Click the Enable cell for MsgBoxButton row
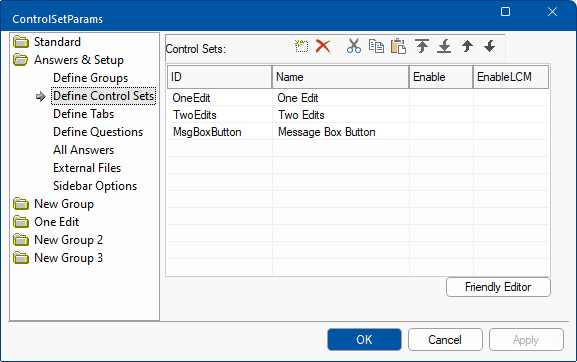 [x=441, y=132]
